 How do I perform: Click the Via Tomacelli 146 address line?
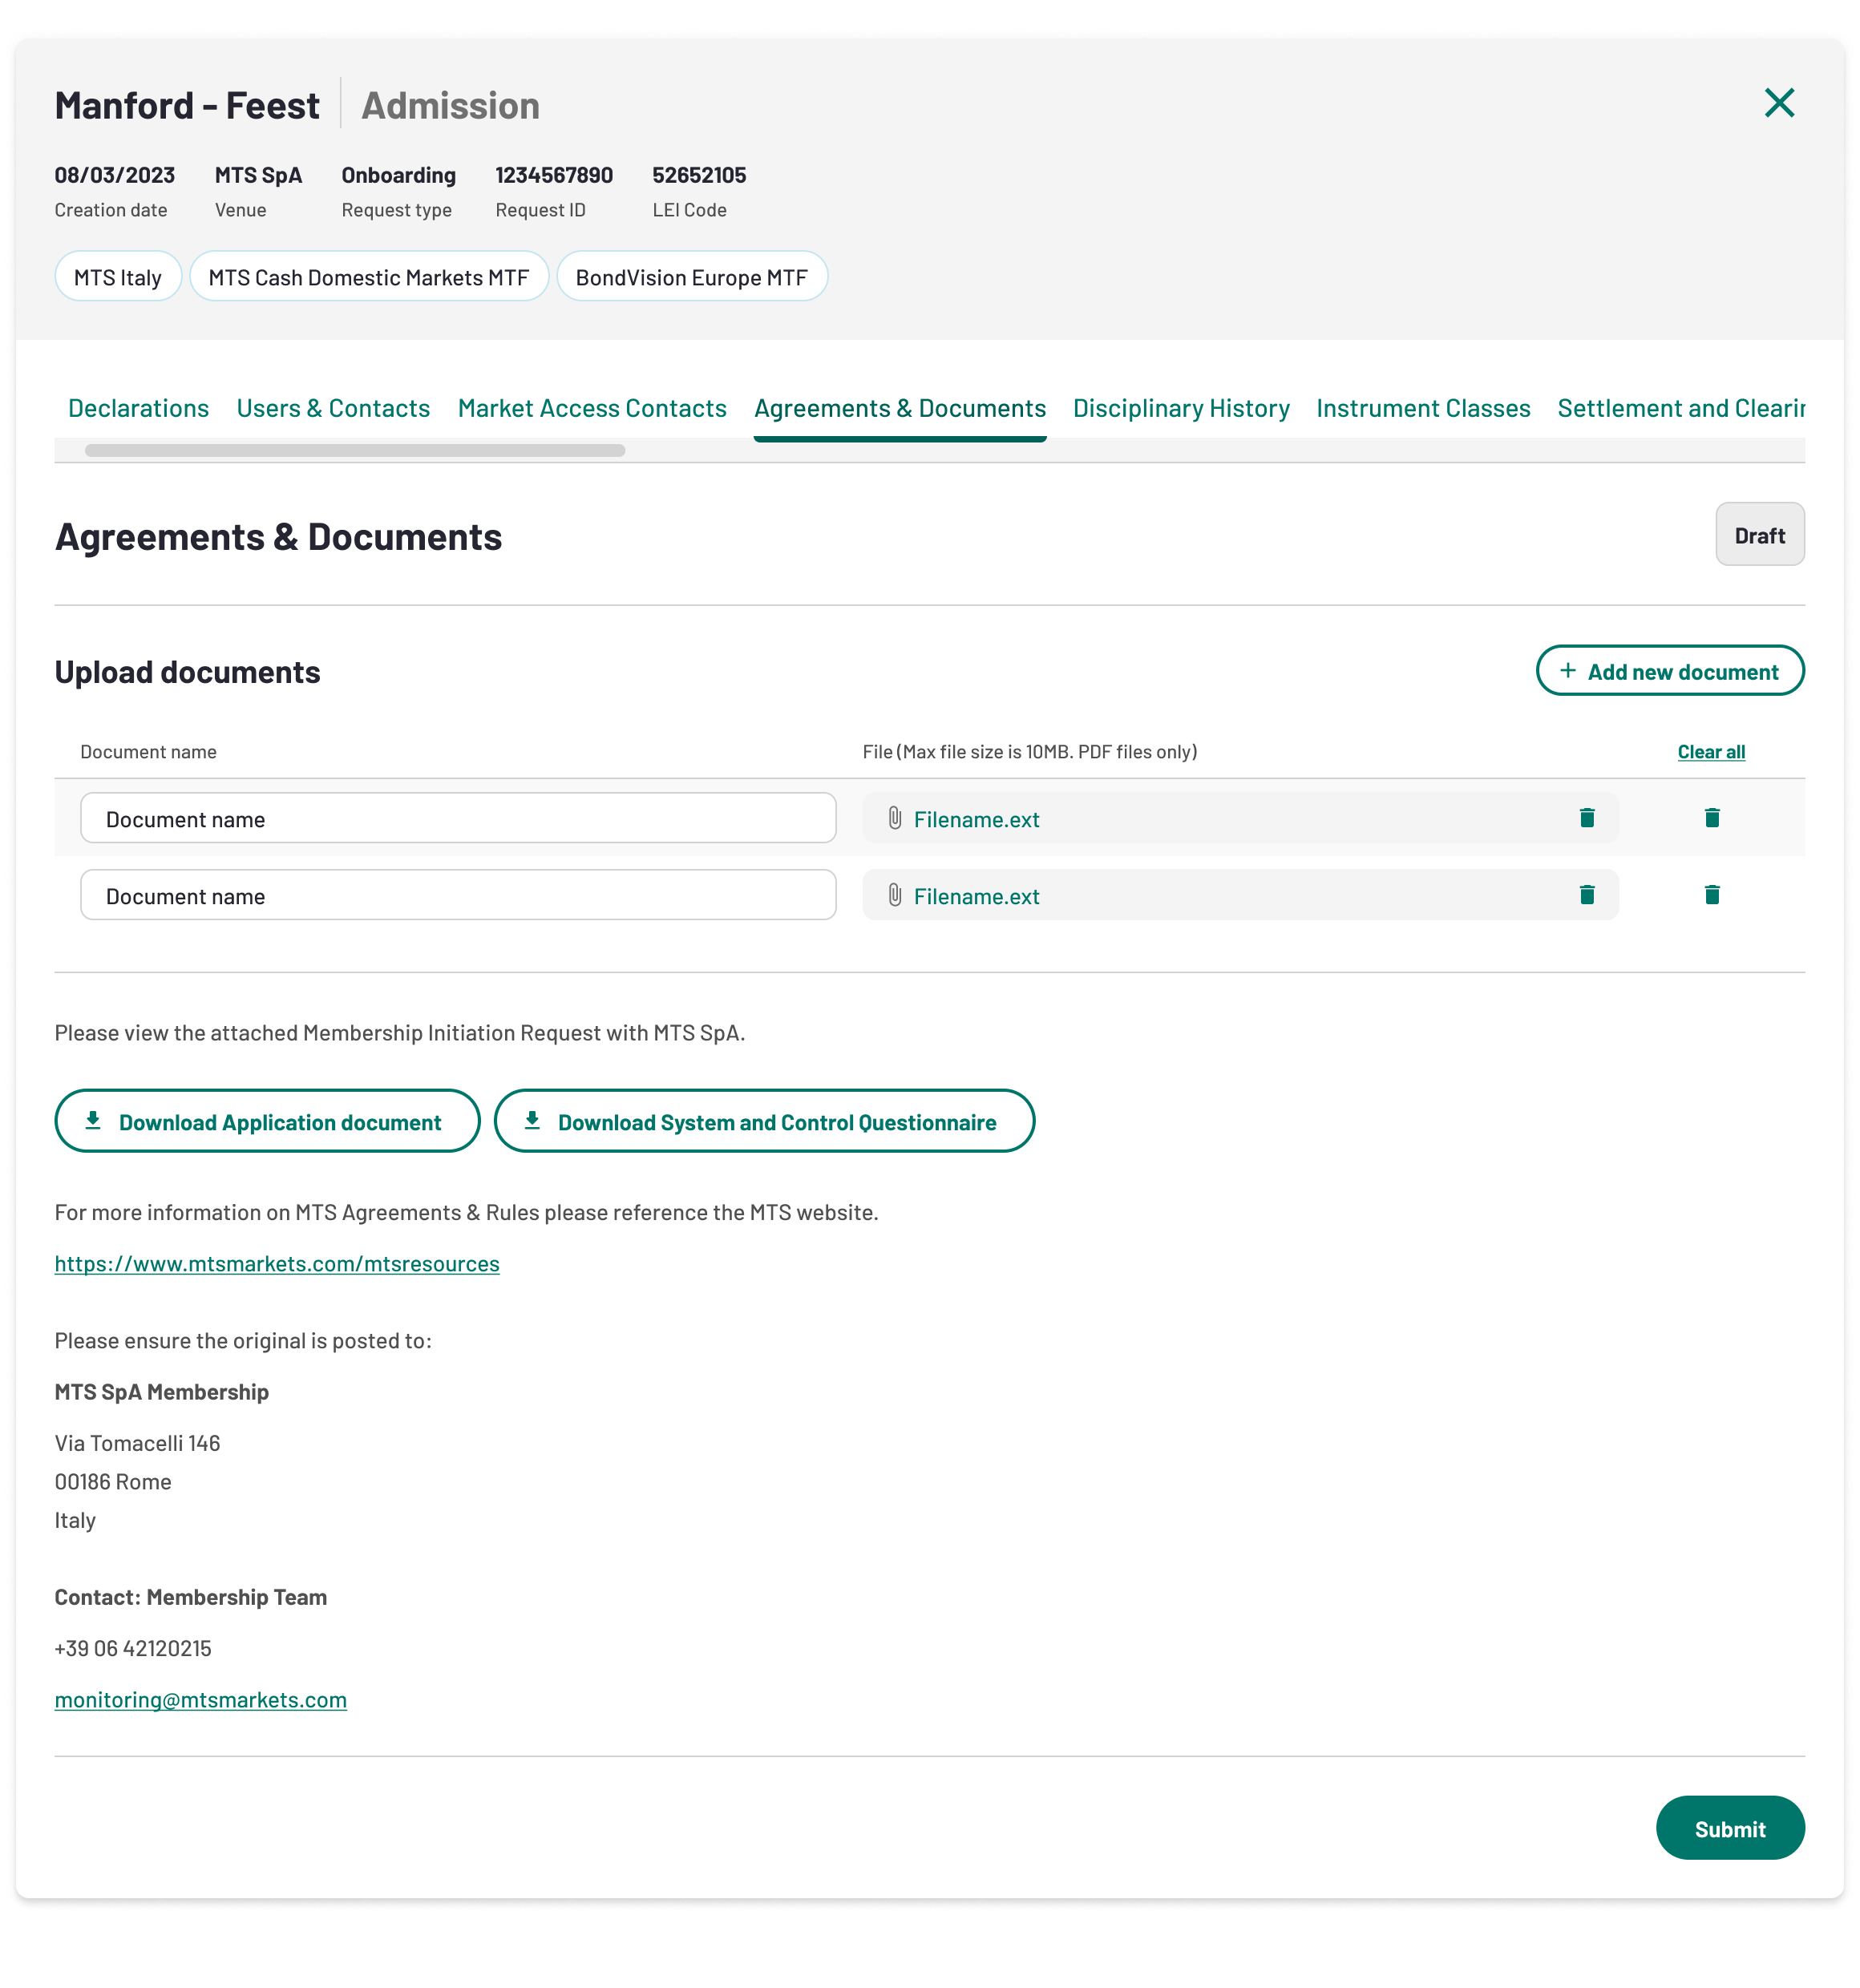[137, 1444]
